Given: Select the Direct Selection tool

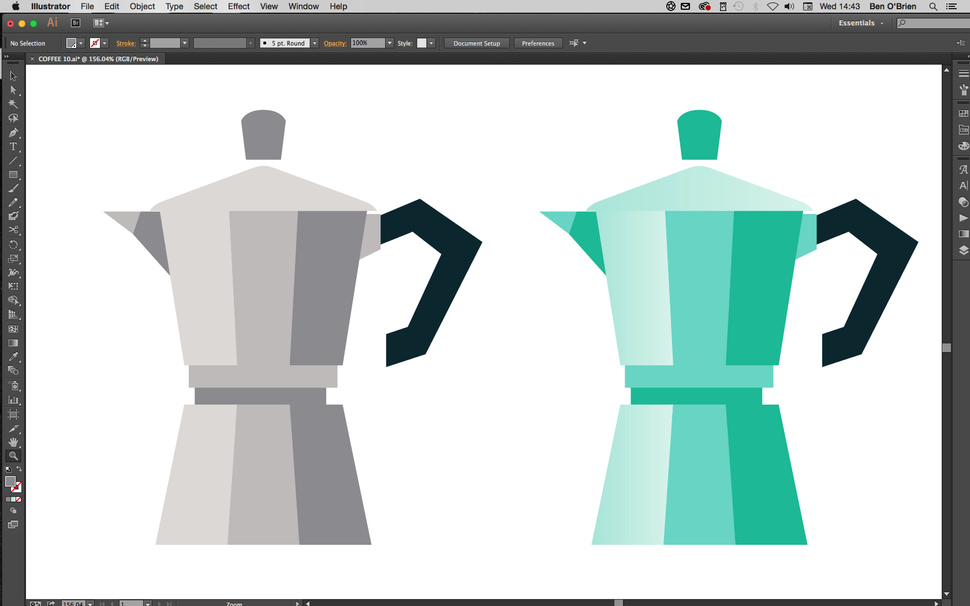Looking at the screenshot, I should point(13,90).
